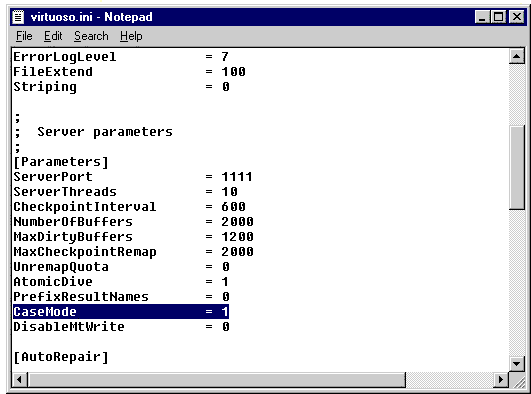The image size is (531, 394).
Task: Click the ErrorLogLevel line
Action: 121,57
